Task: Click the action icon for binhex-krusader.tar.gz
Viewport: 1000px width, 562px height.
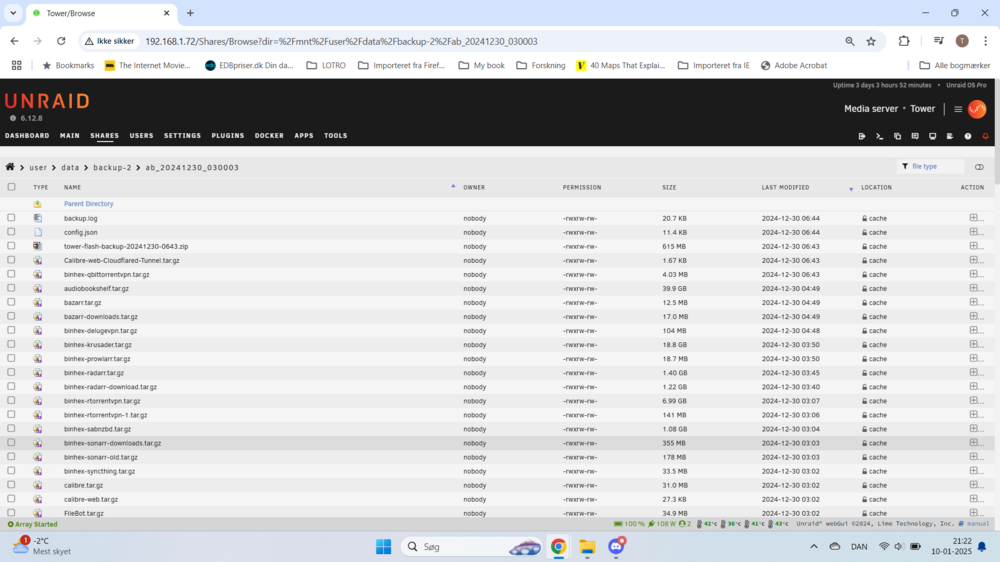Action: (976, 344)
